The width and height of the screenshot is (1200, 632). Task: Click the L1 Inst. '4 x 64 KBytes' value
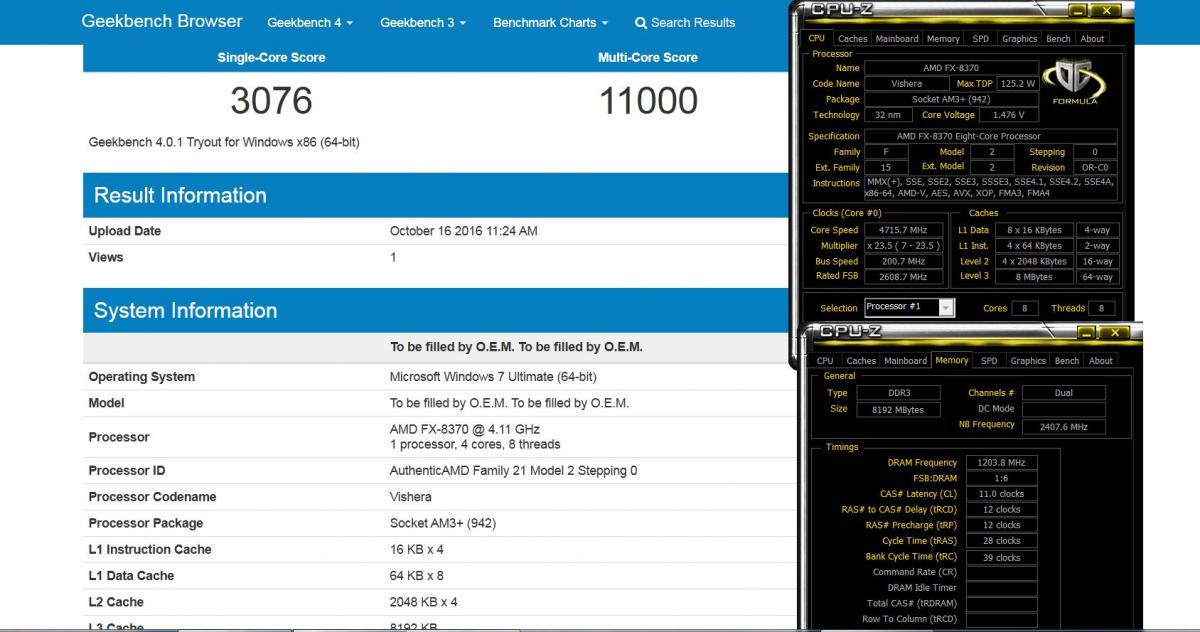[1036, 245]
